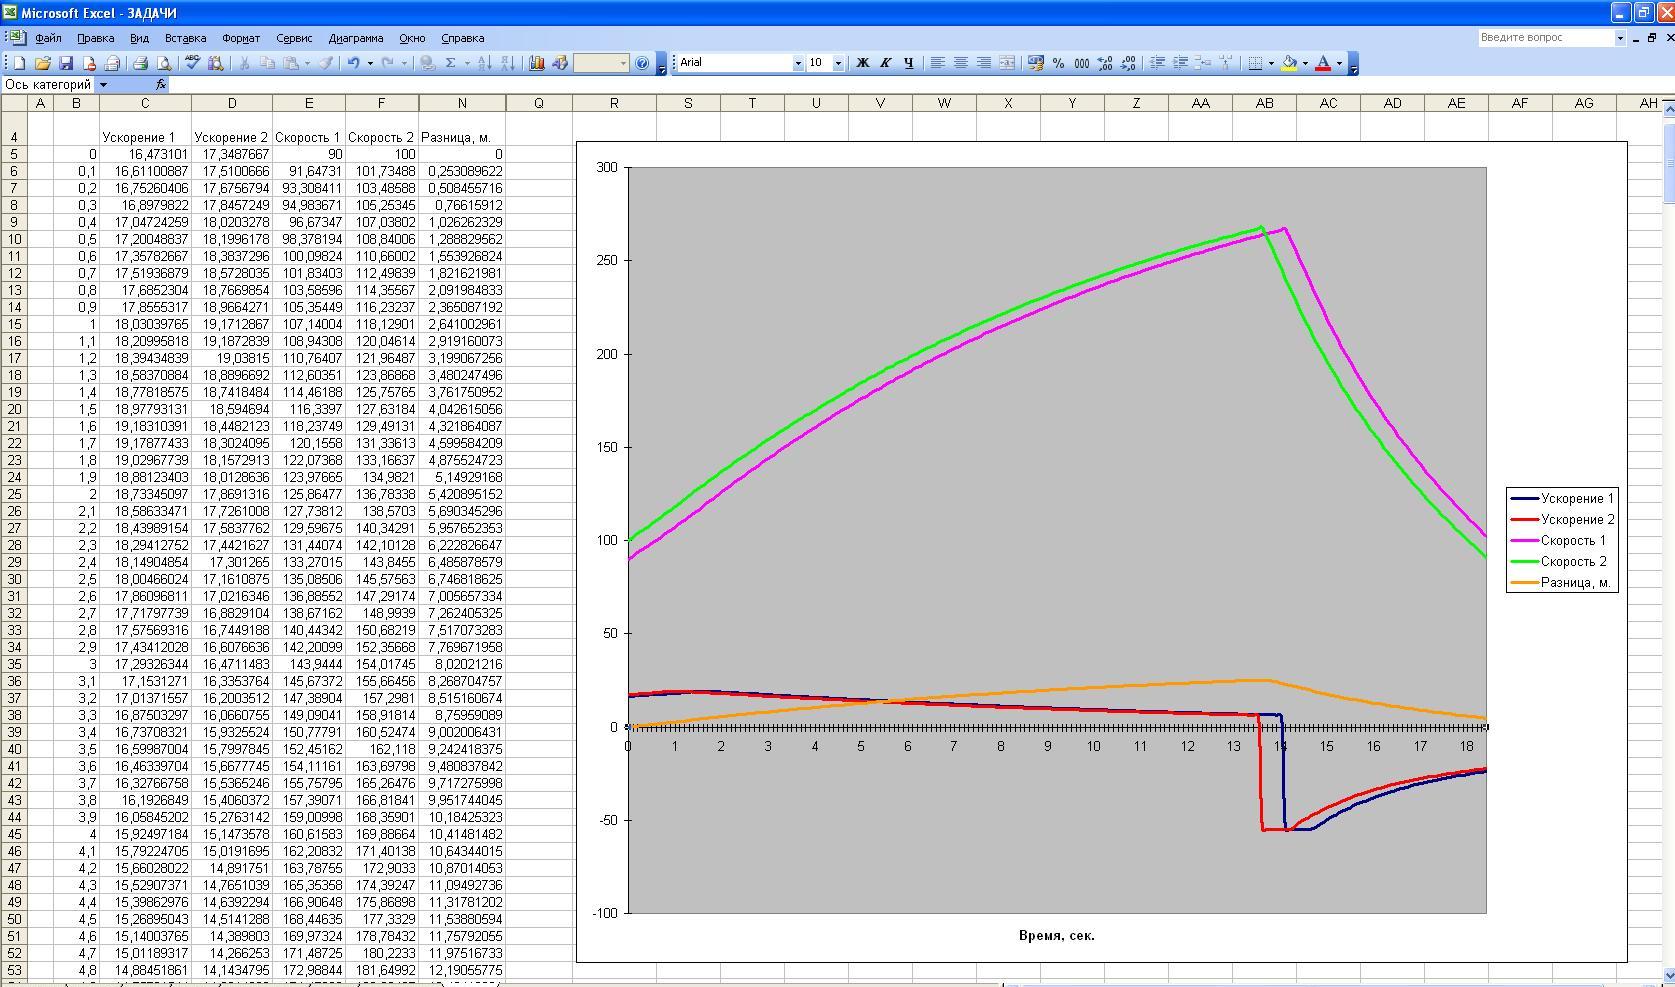Screen dimensions: 1675x987
Task: Open the Правка menu
Action: pyautogui.click(x=95, y=38)
